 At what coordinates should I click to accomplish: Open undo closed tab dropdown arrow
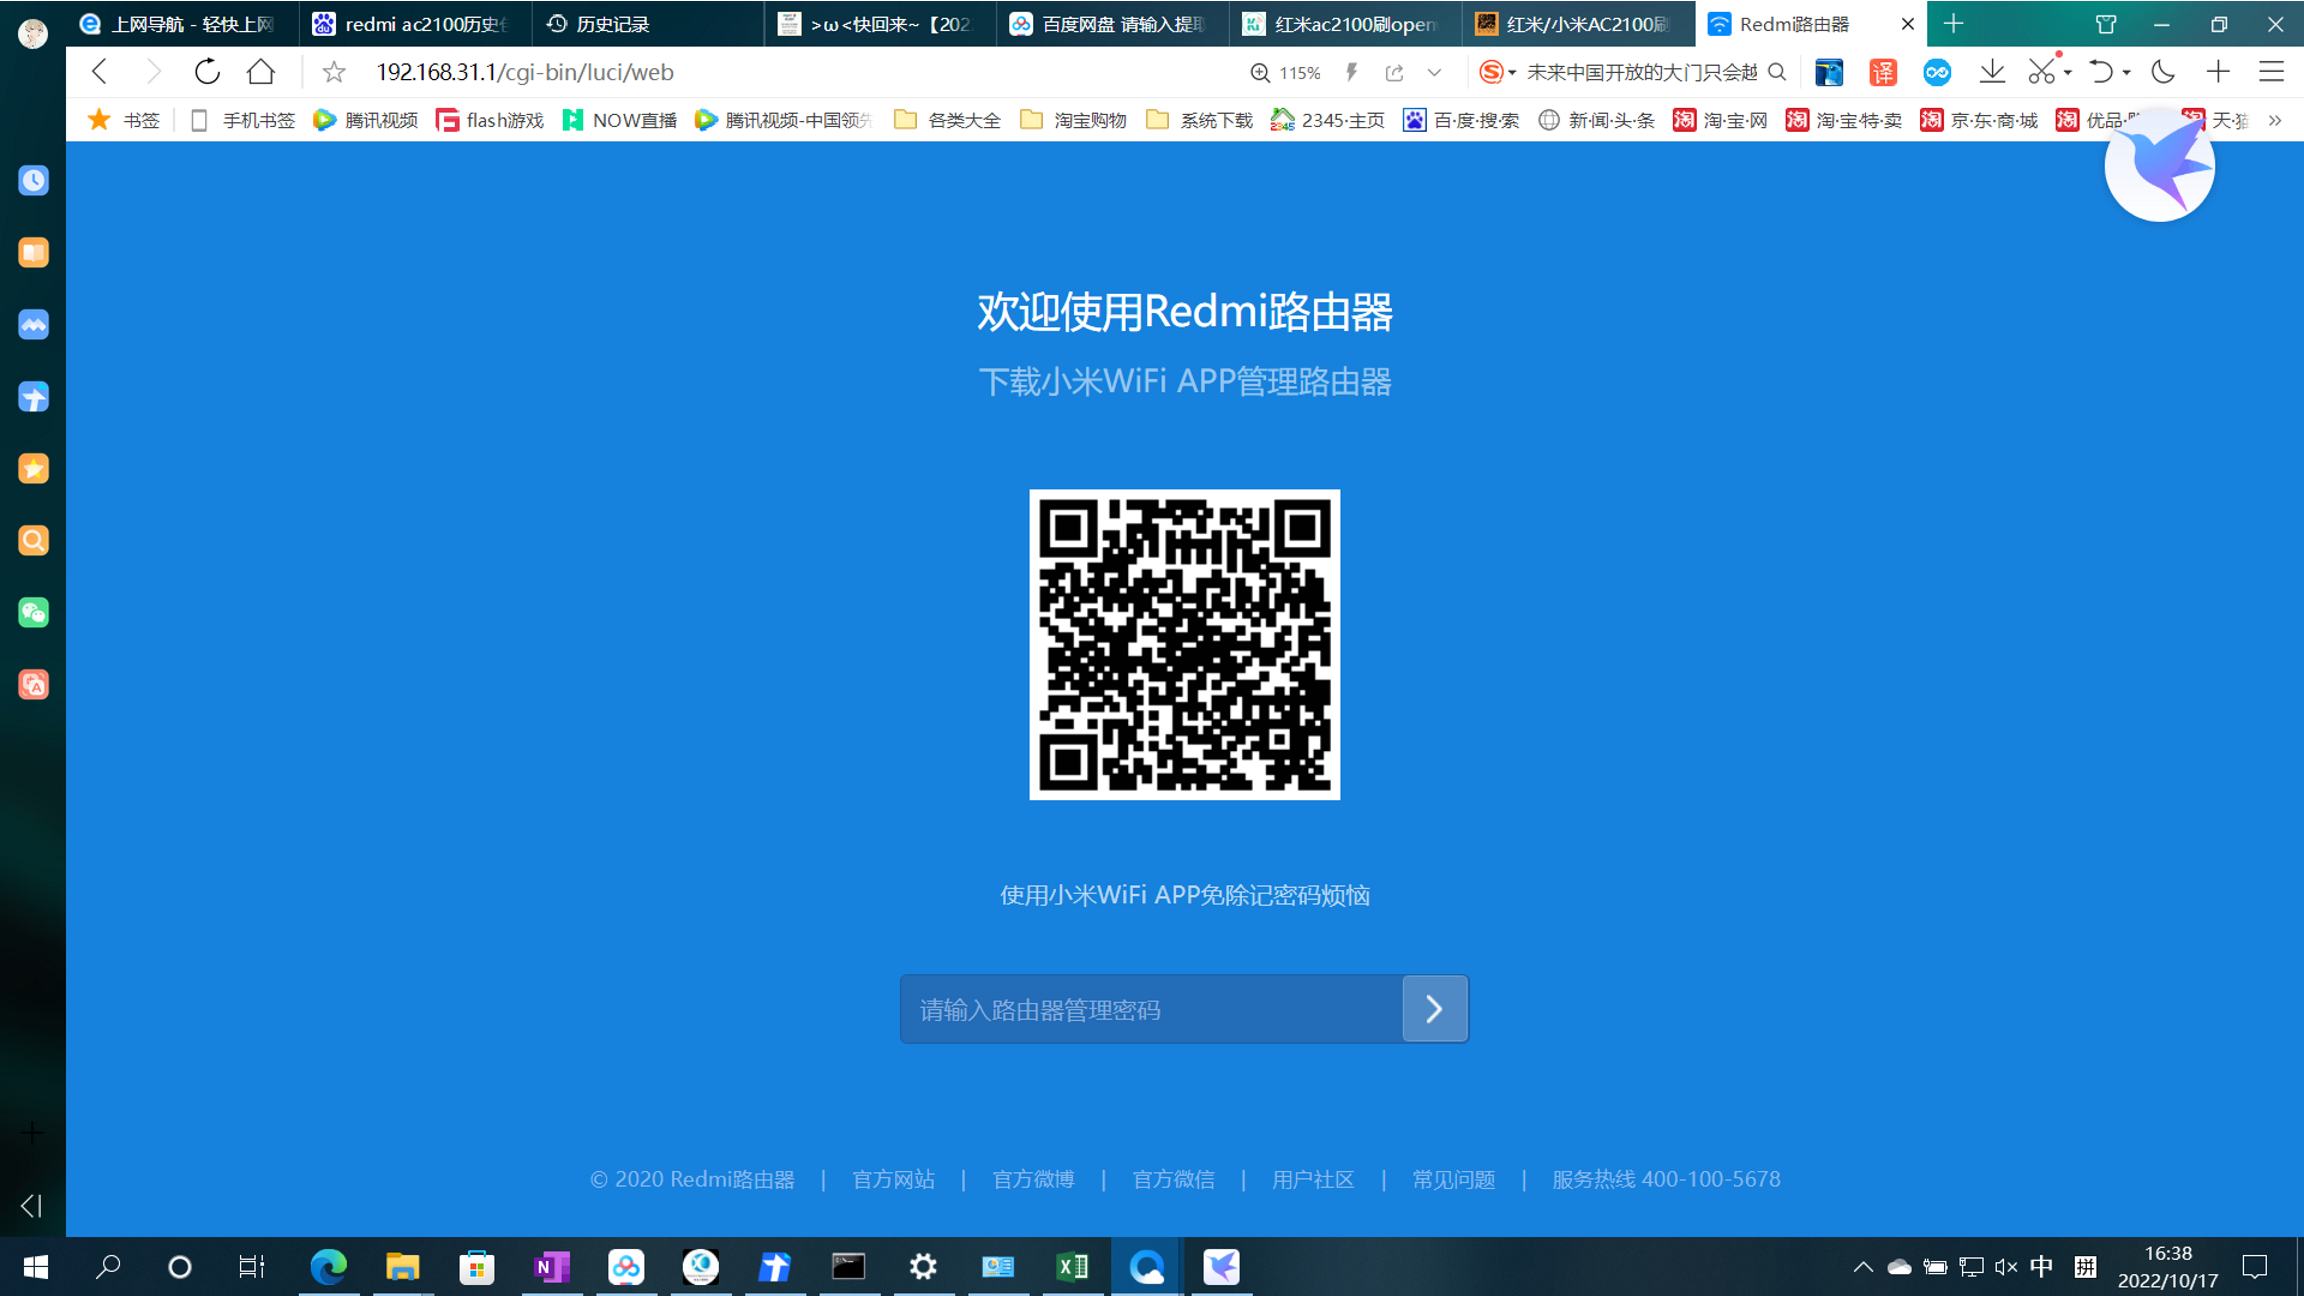tap(2126, 72)
